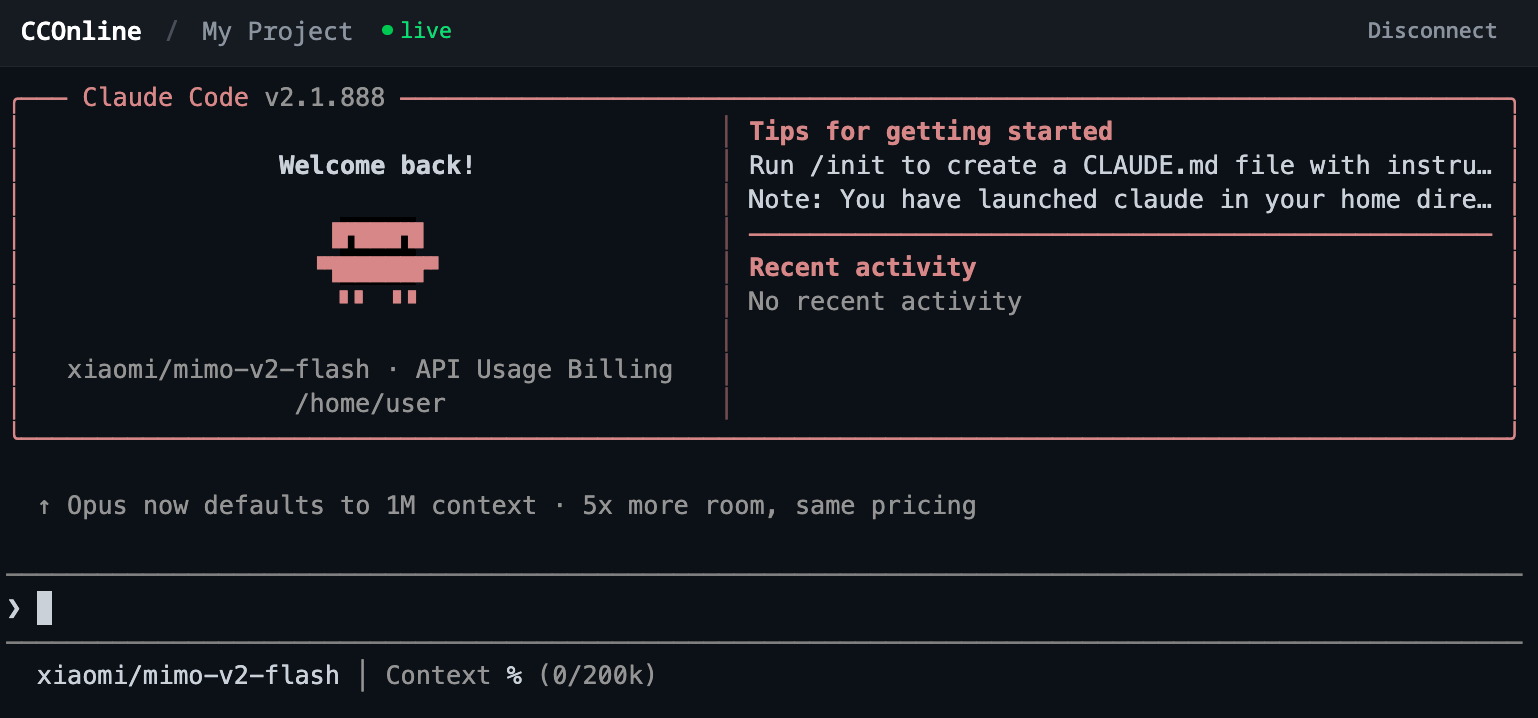The height and width of the screenshot is (718, 1538).
Task: Click the Context % (0/200k) indicator
Action: (x=520, y=676)
